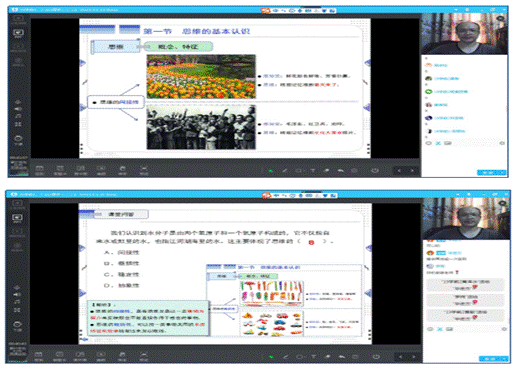Image resolution: width=521 pixels, height=370 pixels.
Task: Go to previous page in the quiz-slide window
Action: point(400,357)
